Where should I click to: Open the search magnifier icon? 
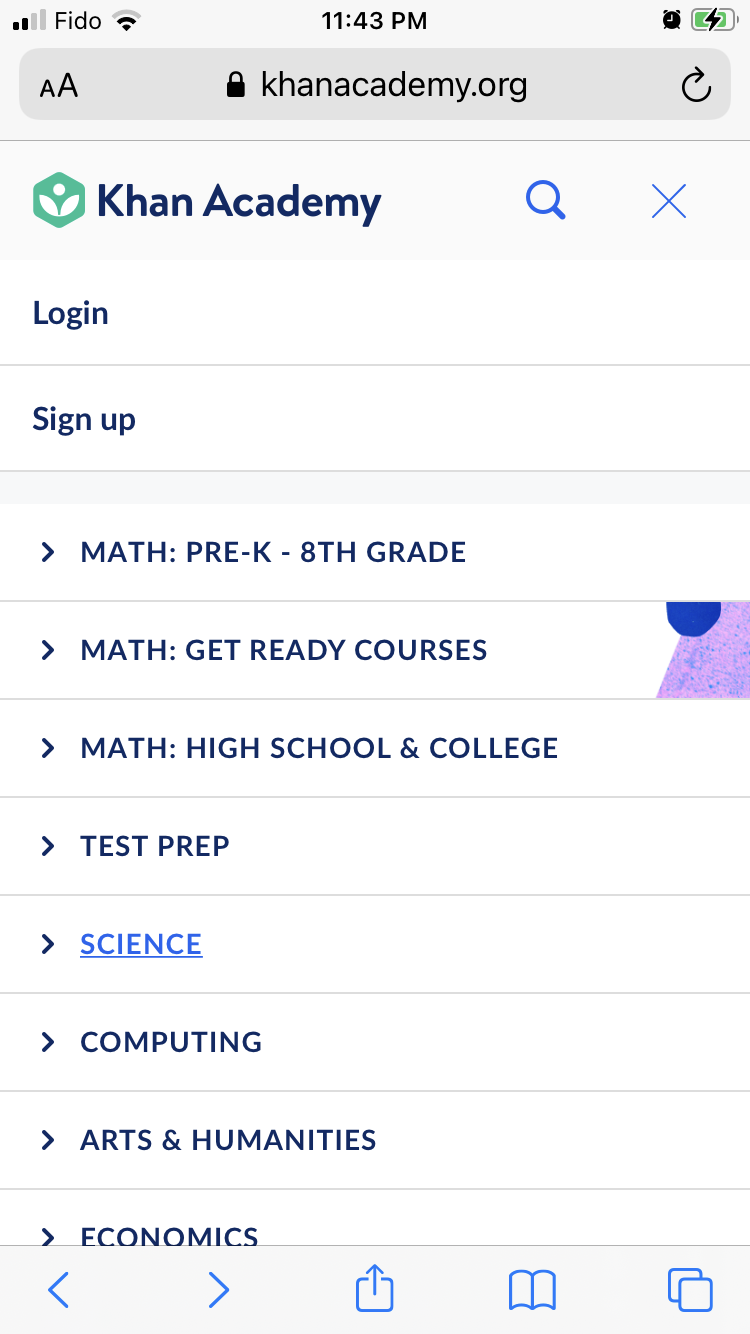pyautogui.click(x=546, y=201)
